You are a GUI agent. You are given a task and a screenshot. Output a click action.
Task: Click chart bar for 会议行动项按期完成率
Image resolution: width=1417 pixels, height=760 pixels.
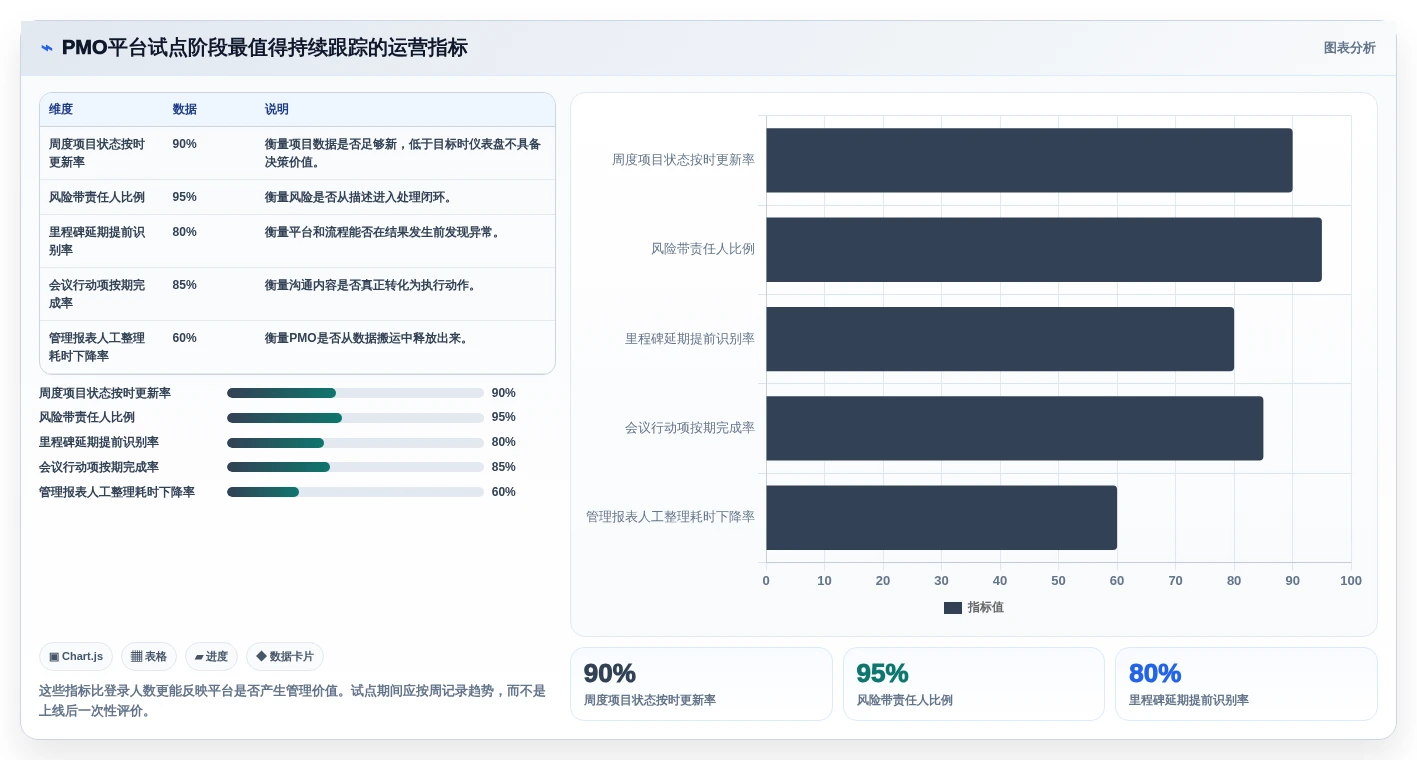tap(1014, 428)
